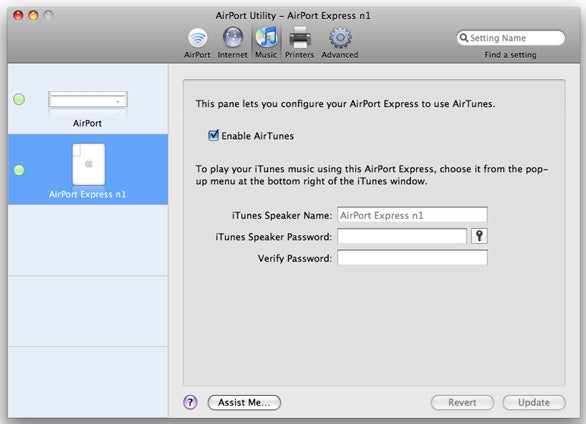Image resolution: width=586 pixels, height=424 pixels.
Task: Focus the Setting Name search field
Action: [x=511, y=38]
